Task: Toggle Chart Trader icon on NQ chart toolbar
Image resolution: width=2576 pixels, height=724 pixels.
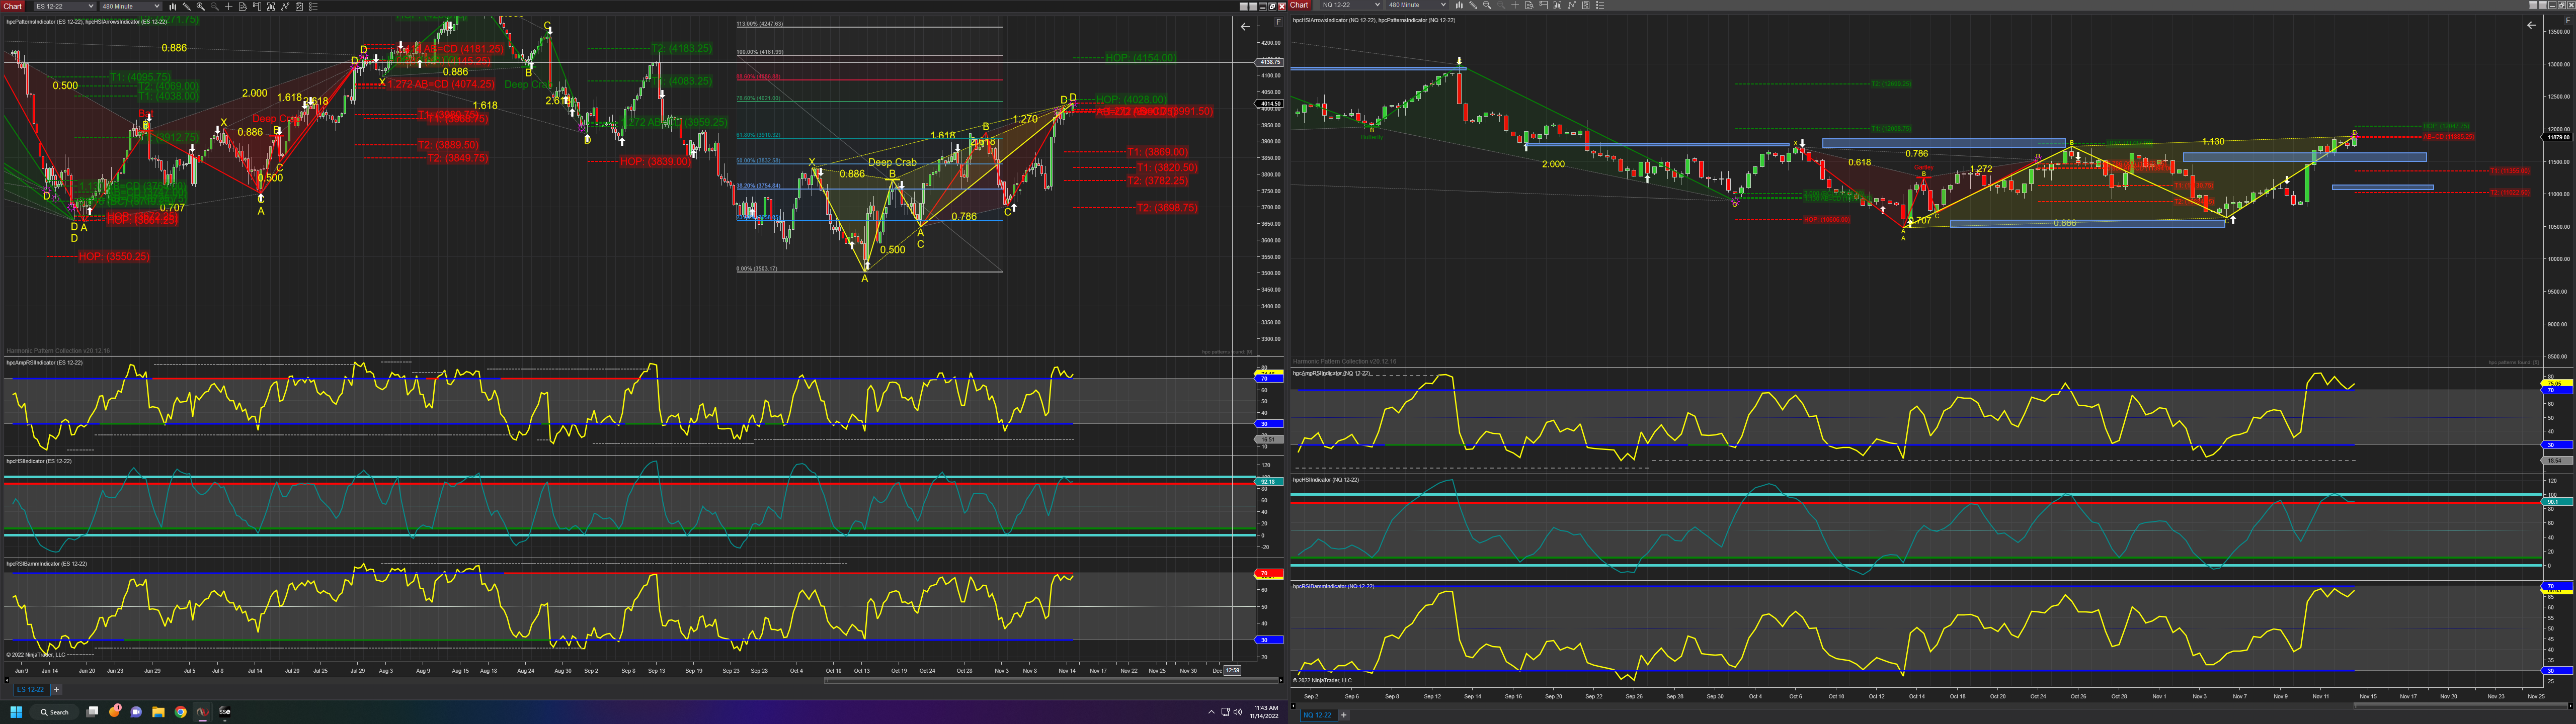Action: [x=1544, y=5]
